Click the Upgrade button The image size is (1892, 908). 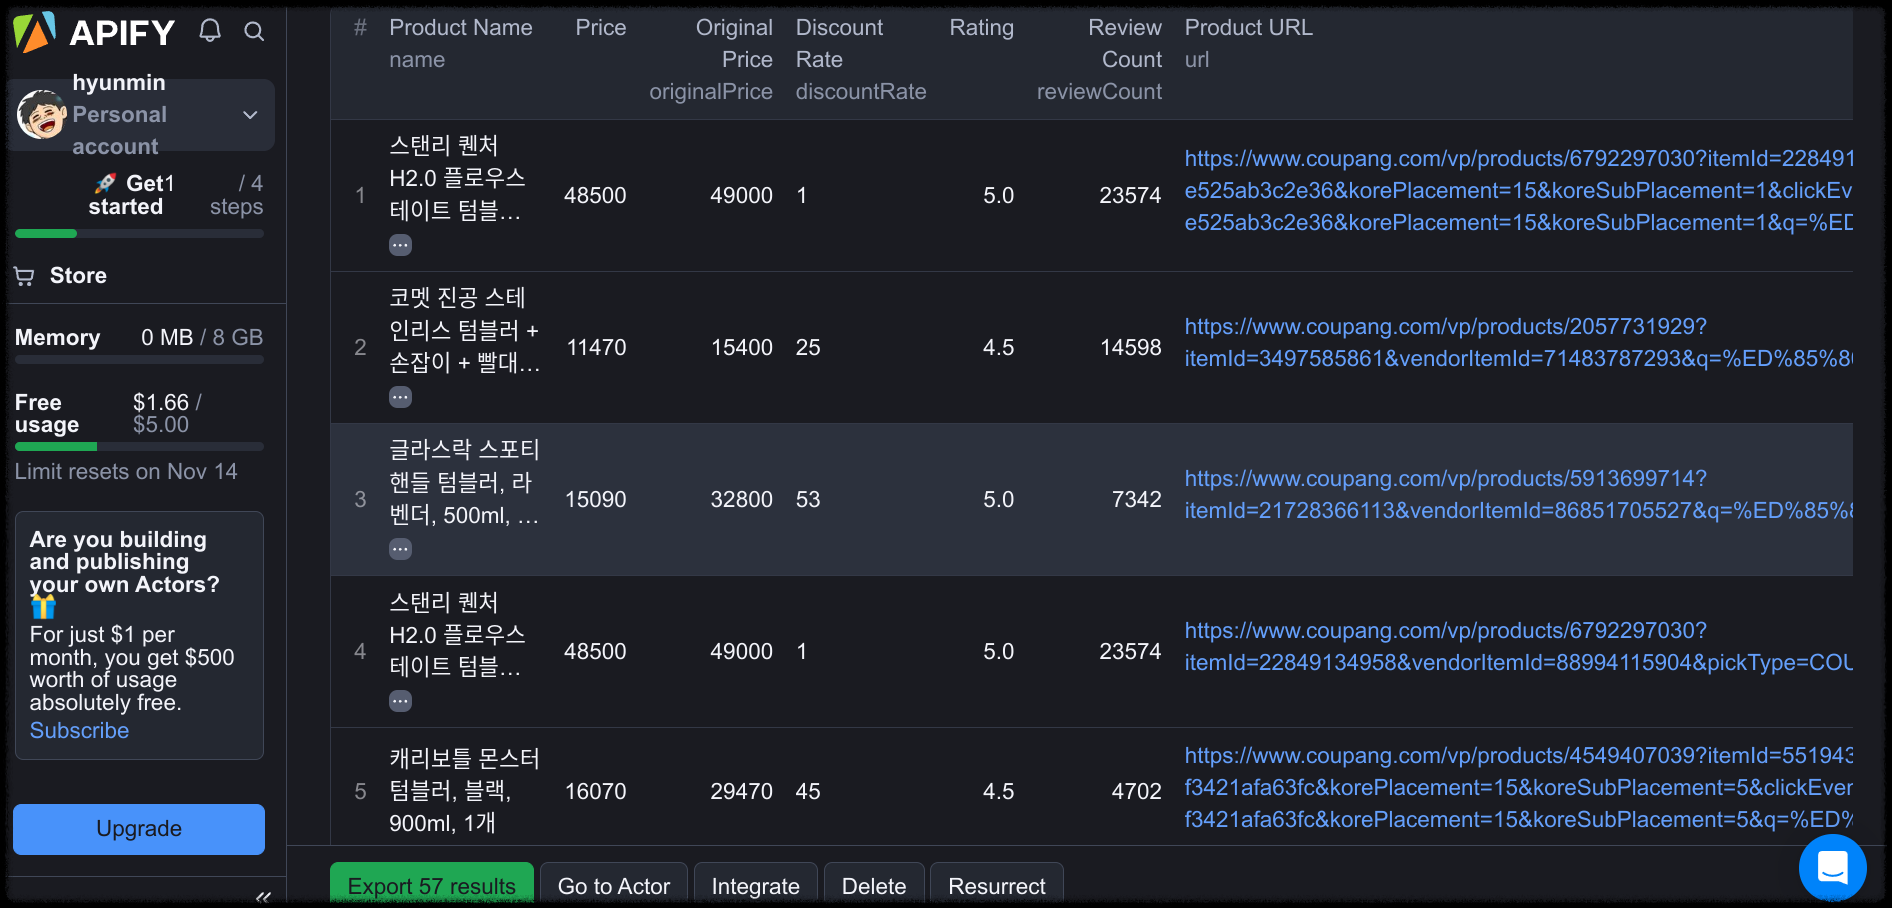[139, 829]
